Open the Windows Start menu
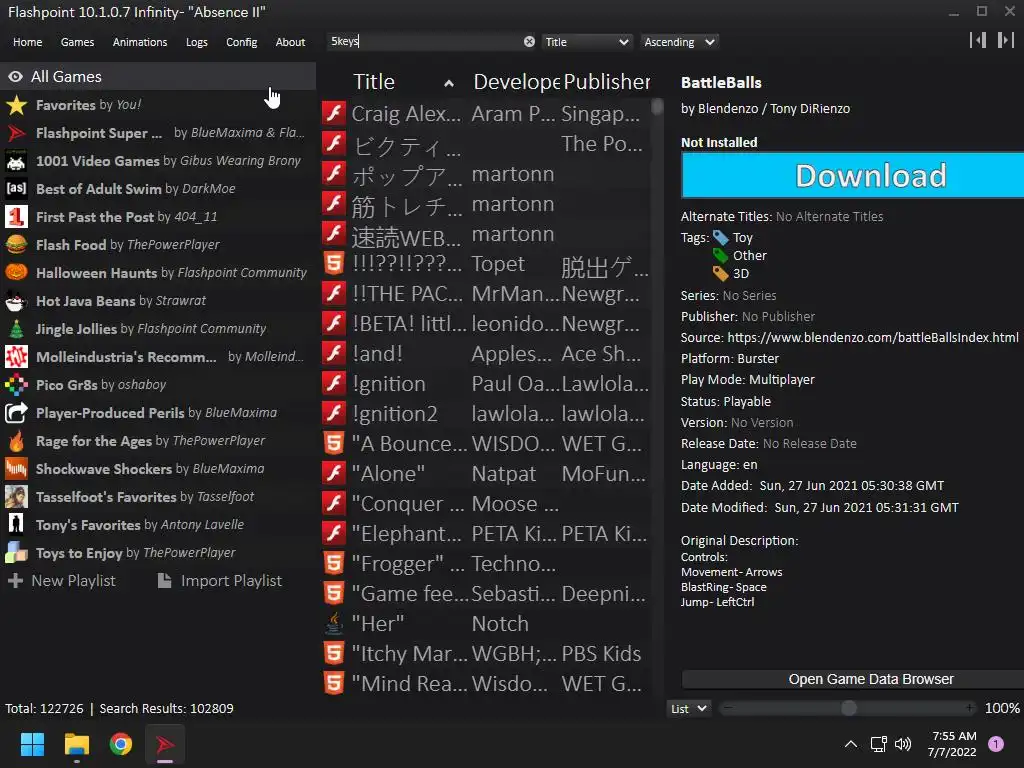Image resolution: width=1024 pixels, height=768 pixels. [32, 744]
